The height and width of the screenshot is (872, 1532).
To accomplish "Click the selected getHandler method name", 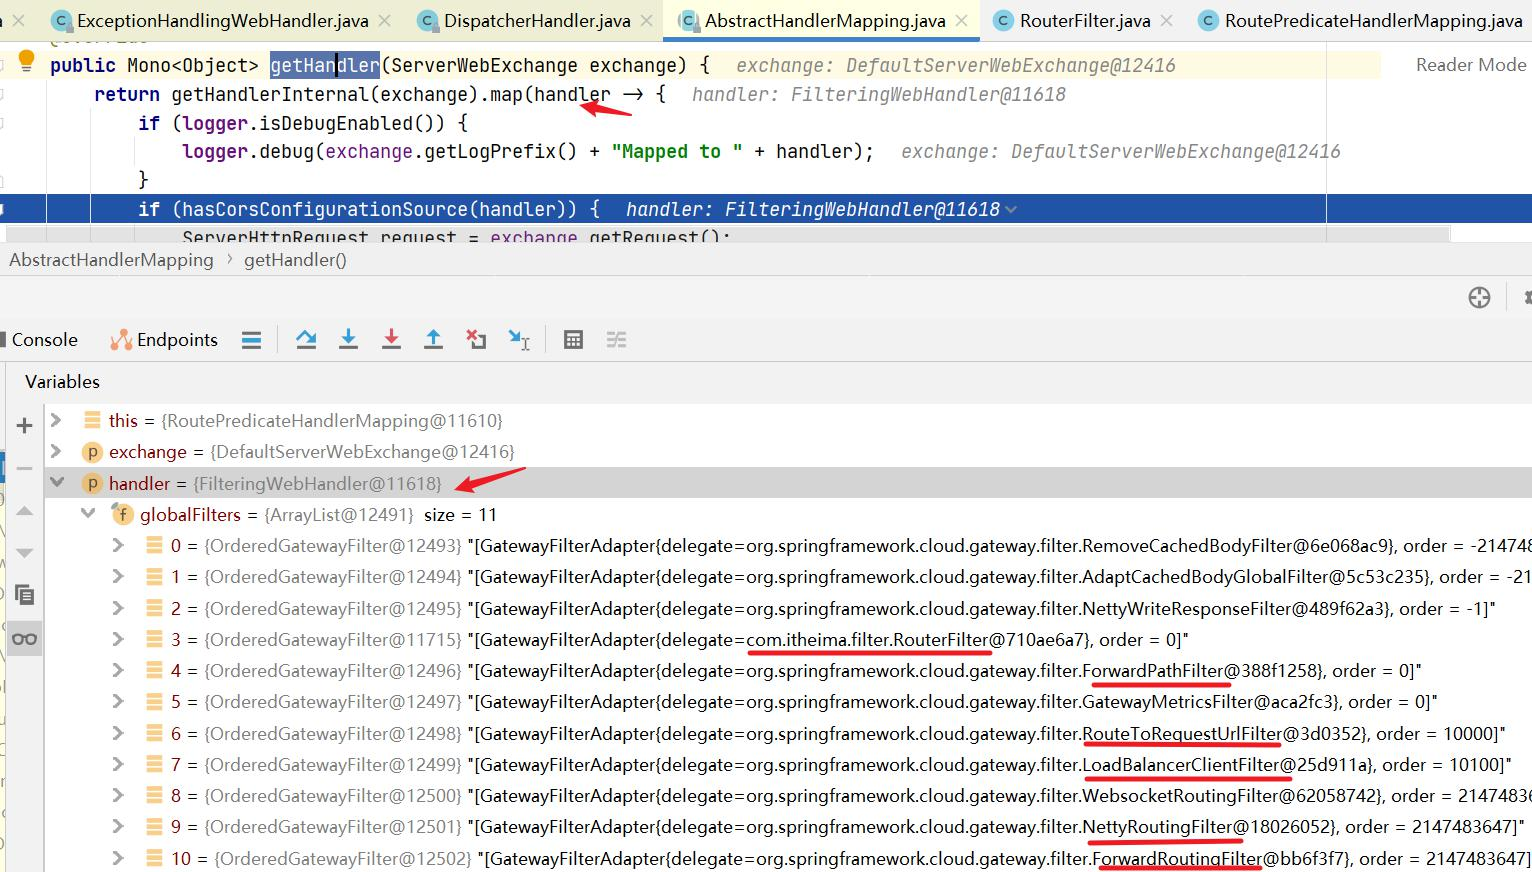I will click(325, 65).
